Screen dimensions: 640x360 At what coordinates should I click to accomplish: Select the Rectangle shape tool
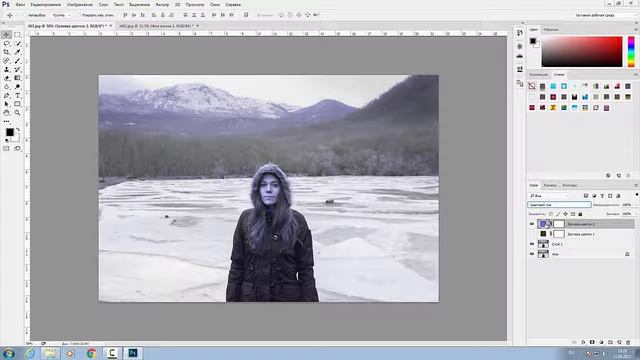(x=17, y=104)
